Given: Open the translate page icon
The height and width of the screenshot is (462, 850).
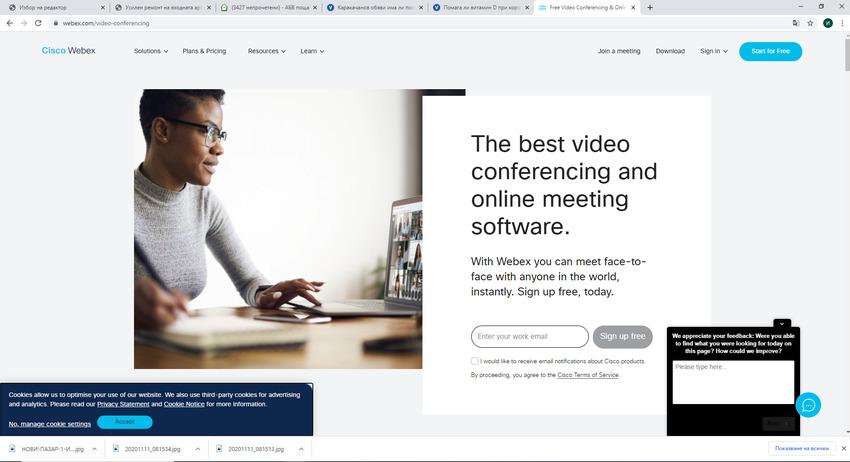Looking at the screenshot, I should coord(796,23).
